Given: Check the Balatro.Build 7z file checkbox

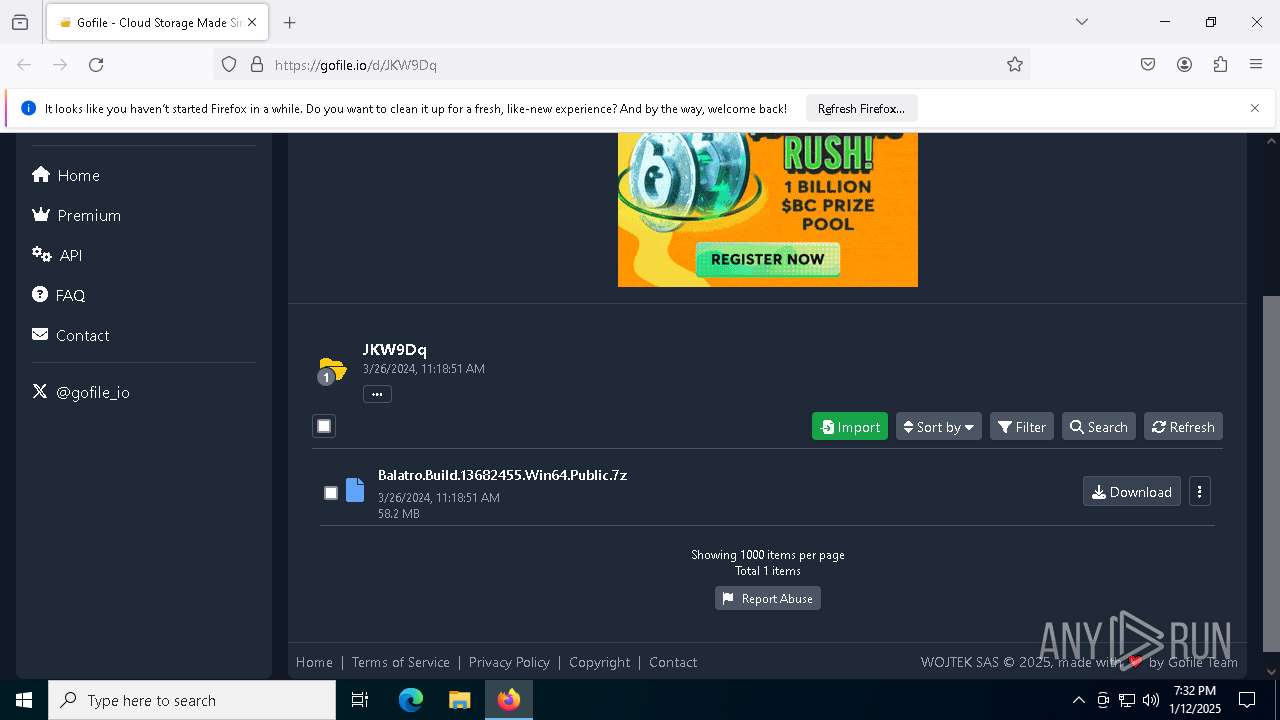Looking at the screenshot, I should (331, 493).
